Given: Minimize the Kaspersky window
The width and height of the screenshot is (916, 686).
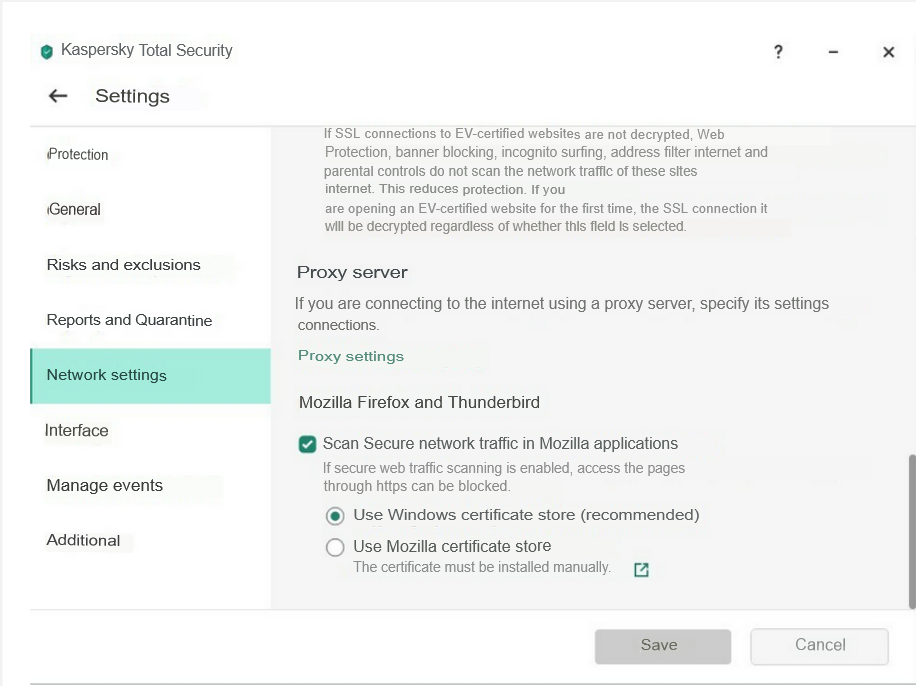Looking at the screenshot, I should pos(833,52).
